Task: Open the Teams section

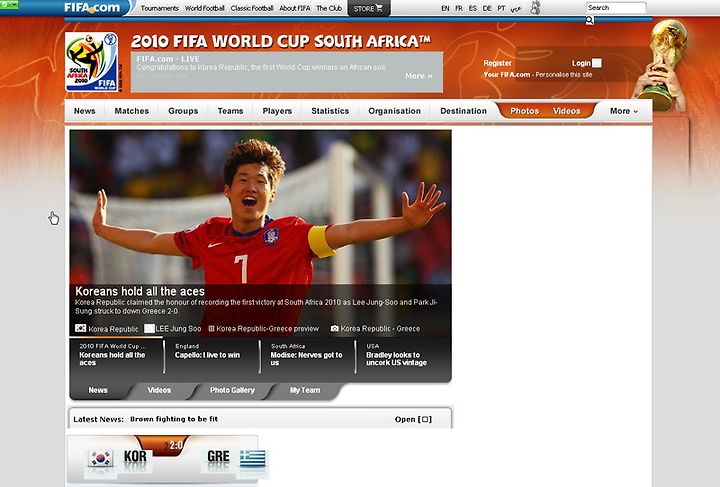Action: click(x=231, y=111)
